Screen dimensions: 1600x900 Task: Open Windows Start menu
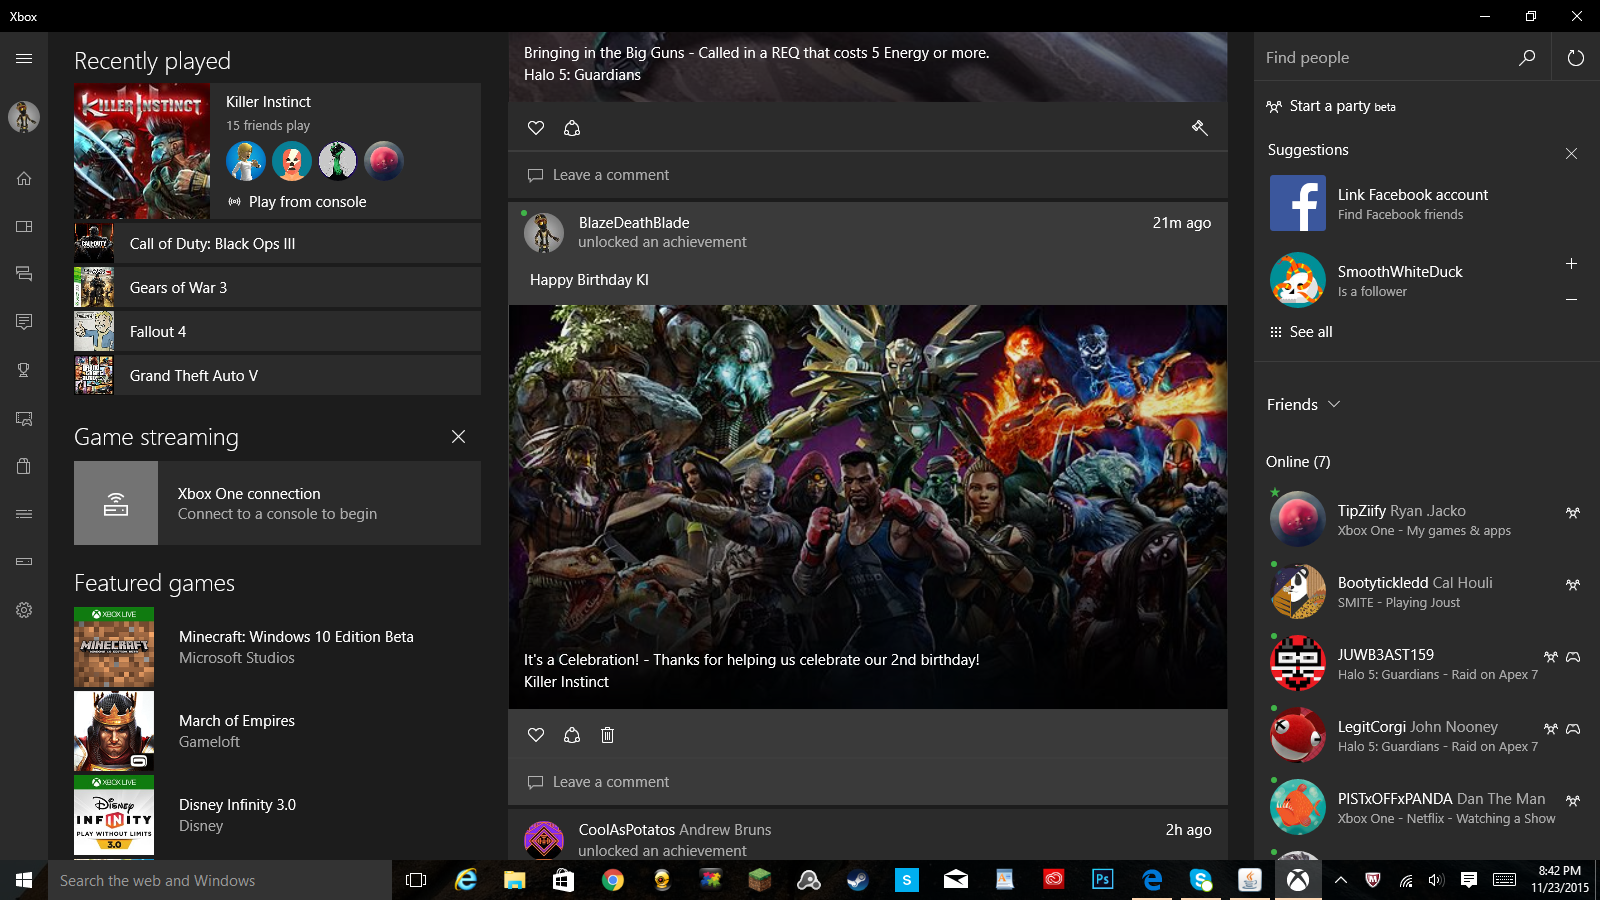point(24,880)
